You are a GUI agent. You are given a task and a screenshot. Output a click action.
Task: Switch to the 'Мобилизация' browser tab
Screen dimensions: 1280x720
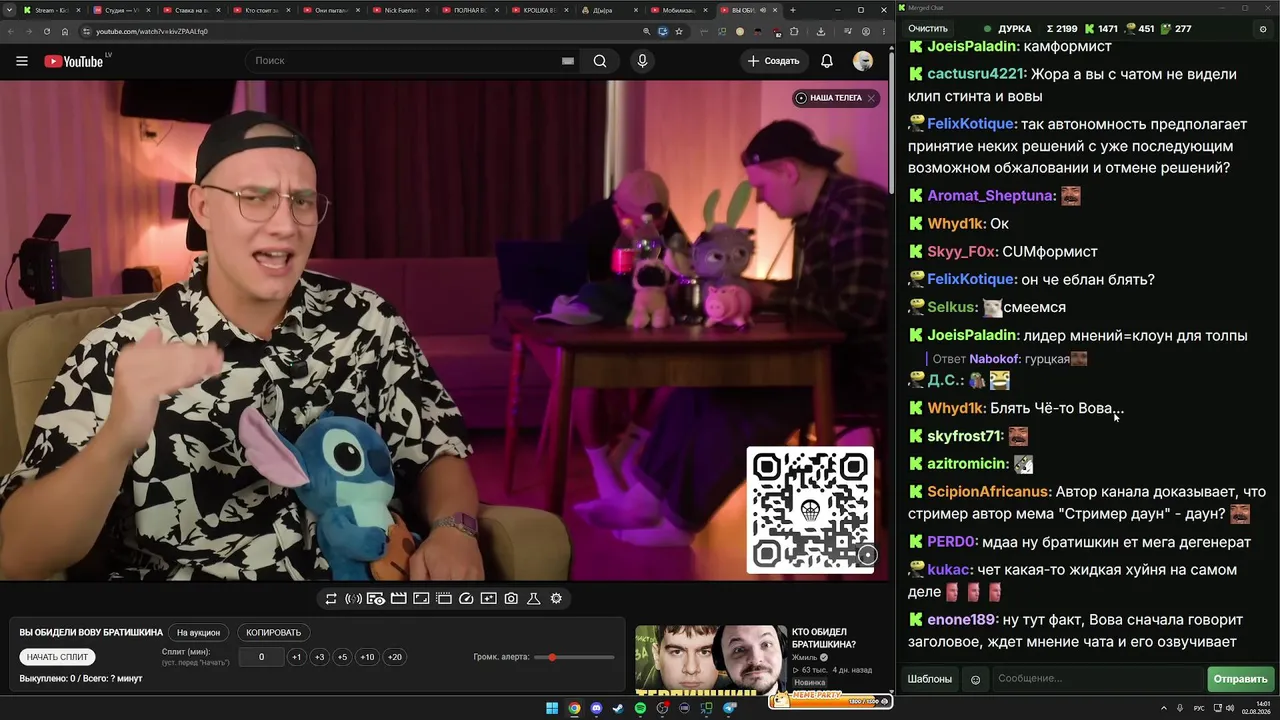682,10
